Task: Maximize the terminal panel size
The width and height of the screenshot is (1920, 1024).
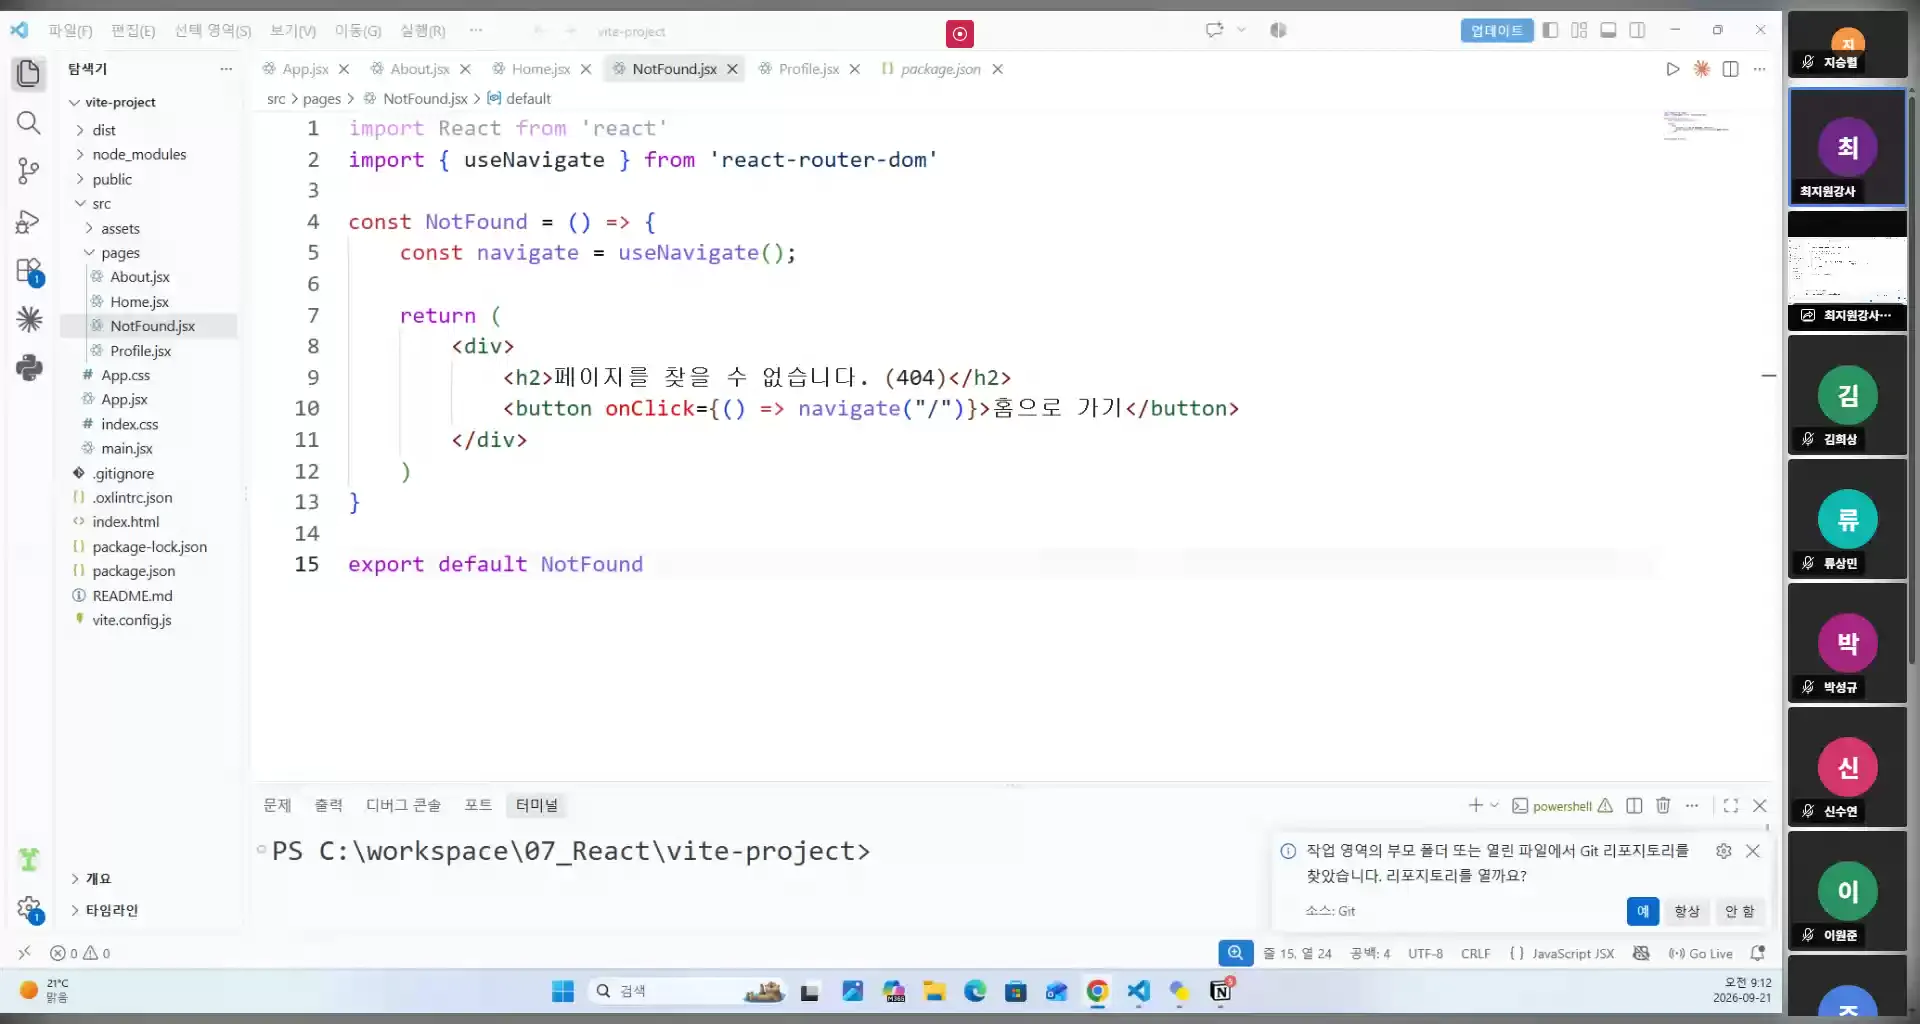Action: 1731,805
